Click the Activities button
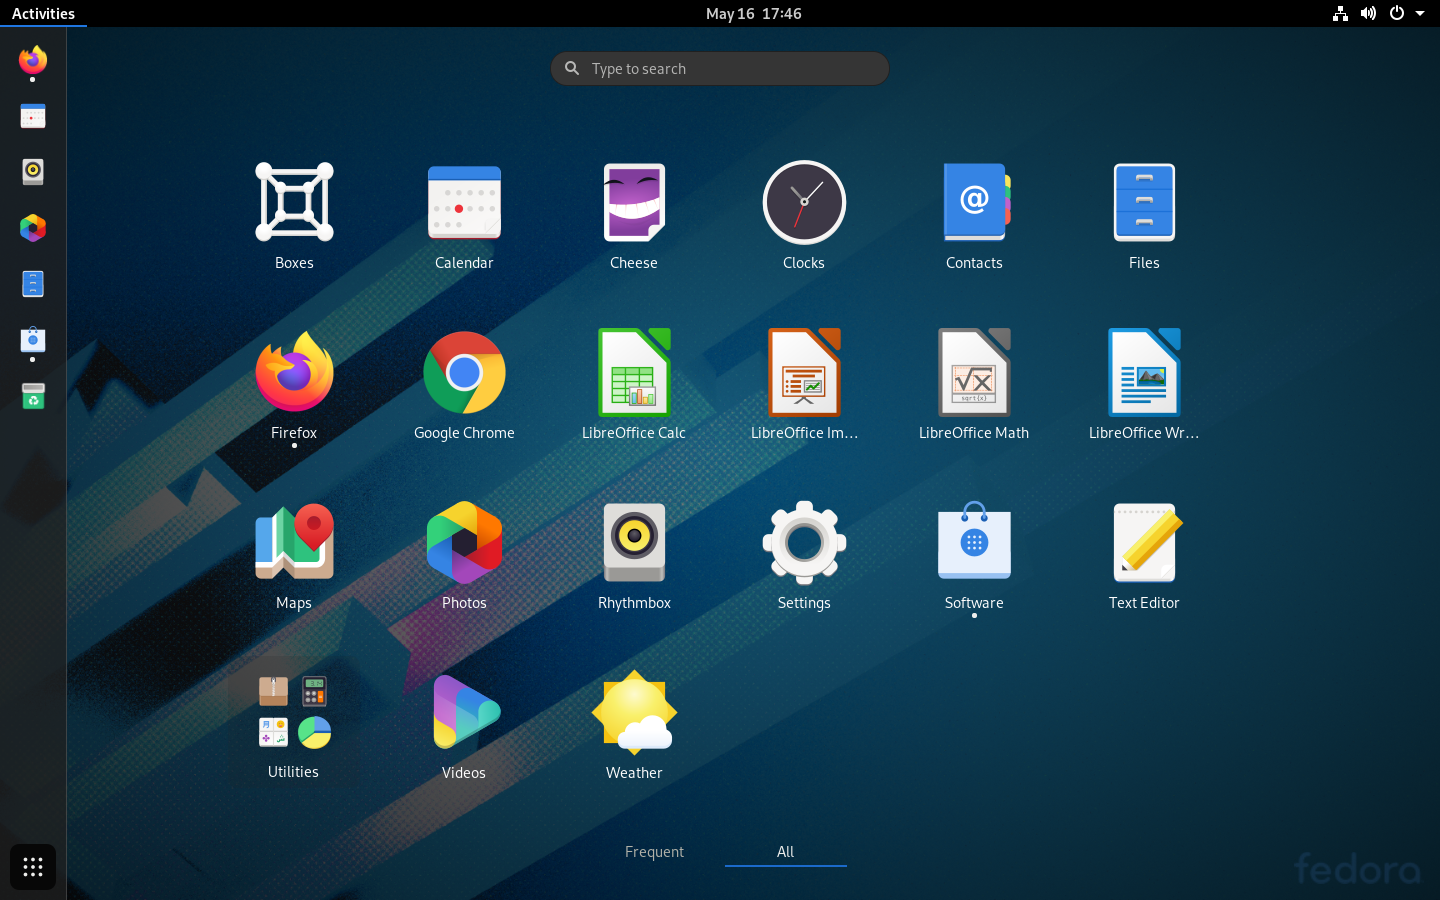 43,13
